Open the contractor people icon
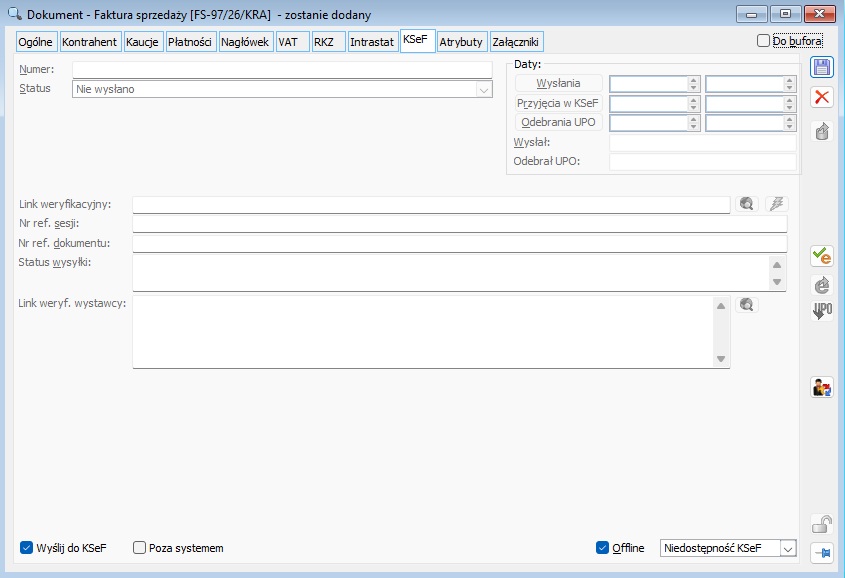The width and height of the screenshot is (845, 578). (x=822, y=387)
